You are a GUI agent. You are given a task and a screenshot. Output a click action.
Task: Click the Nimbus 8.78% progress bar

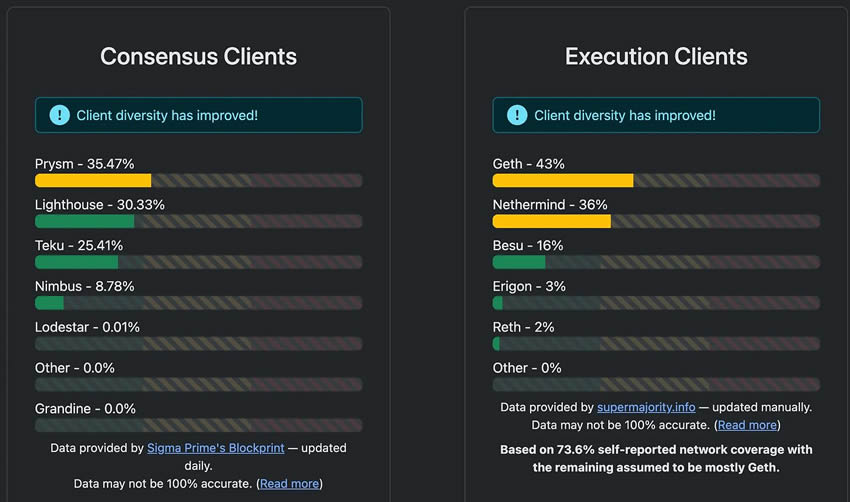click(x=198, y=302)
